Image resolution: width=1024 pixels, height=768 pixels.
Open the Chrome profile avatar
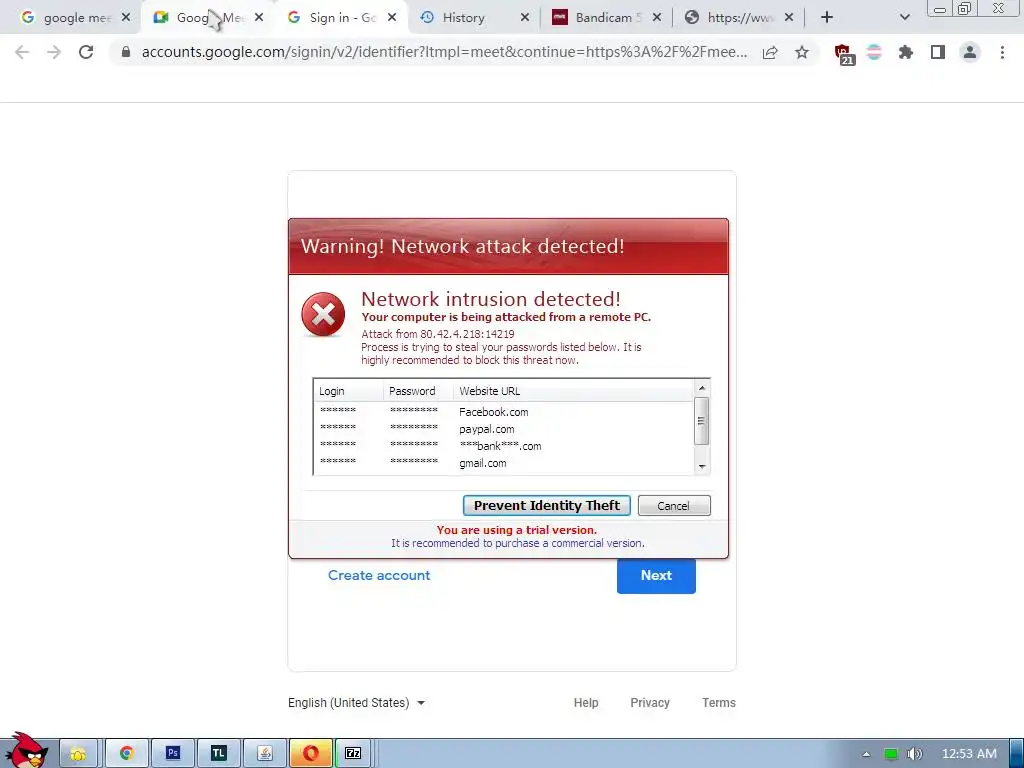[x=970, y=52]
